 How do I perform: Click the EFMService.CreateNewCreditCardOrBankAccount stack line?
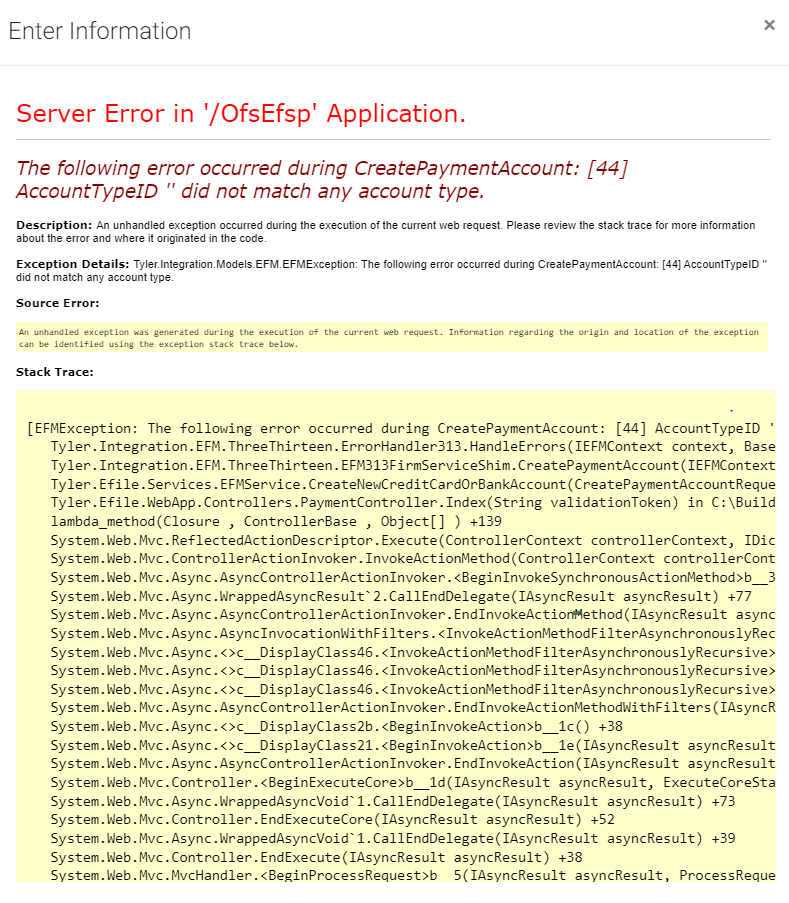pyautogui.click(x=413, y=484)
